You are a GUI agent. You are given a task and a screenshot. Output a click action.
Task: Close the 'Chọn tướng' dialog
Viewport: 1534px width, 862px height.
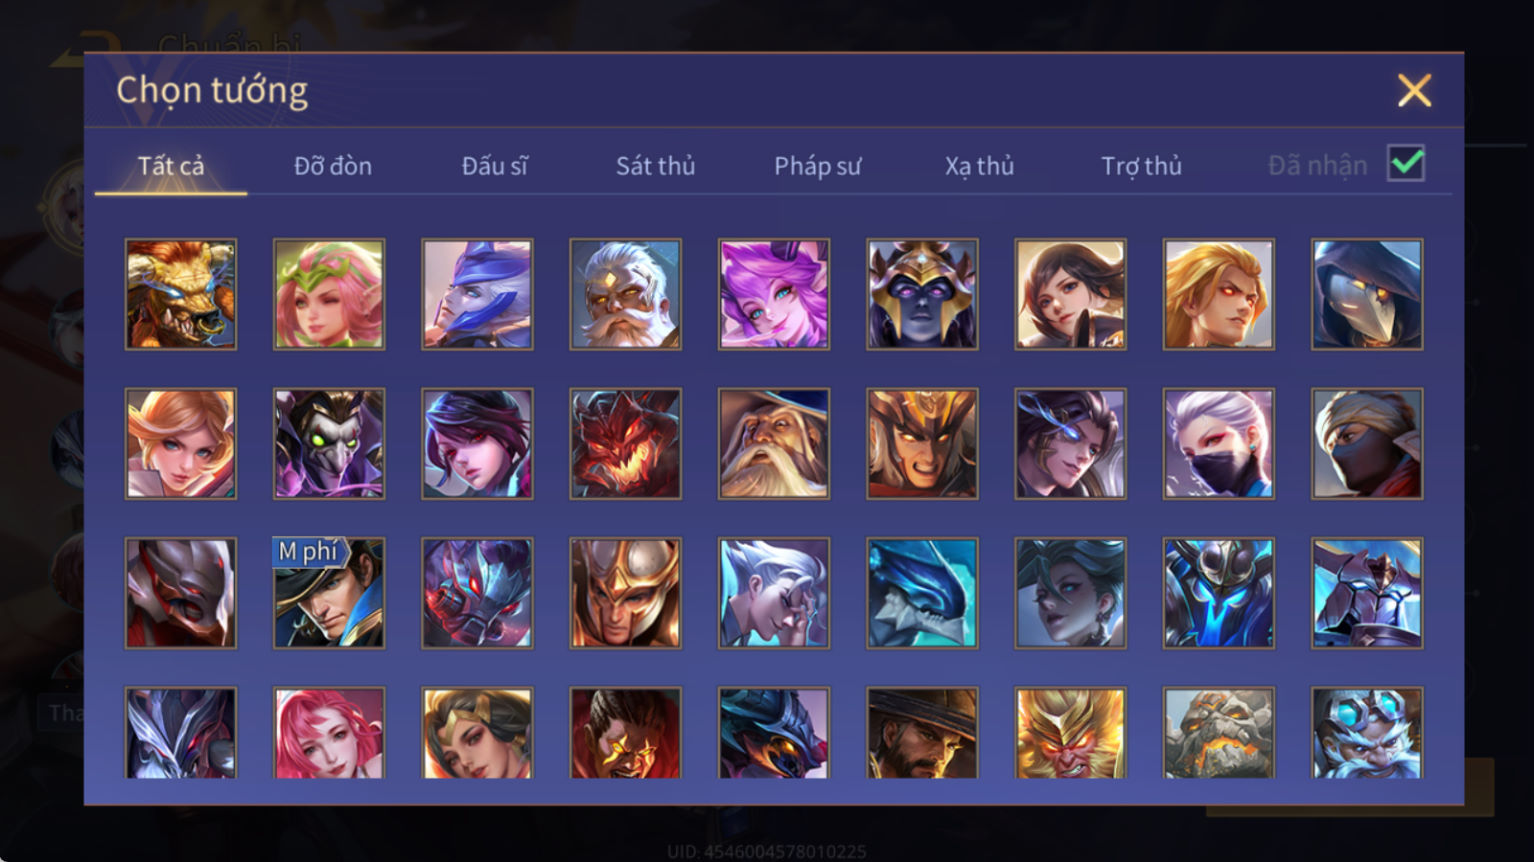click(1414, 90)
